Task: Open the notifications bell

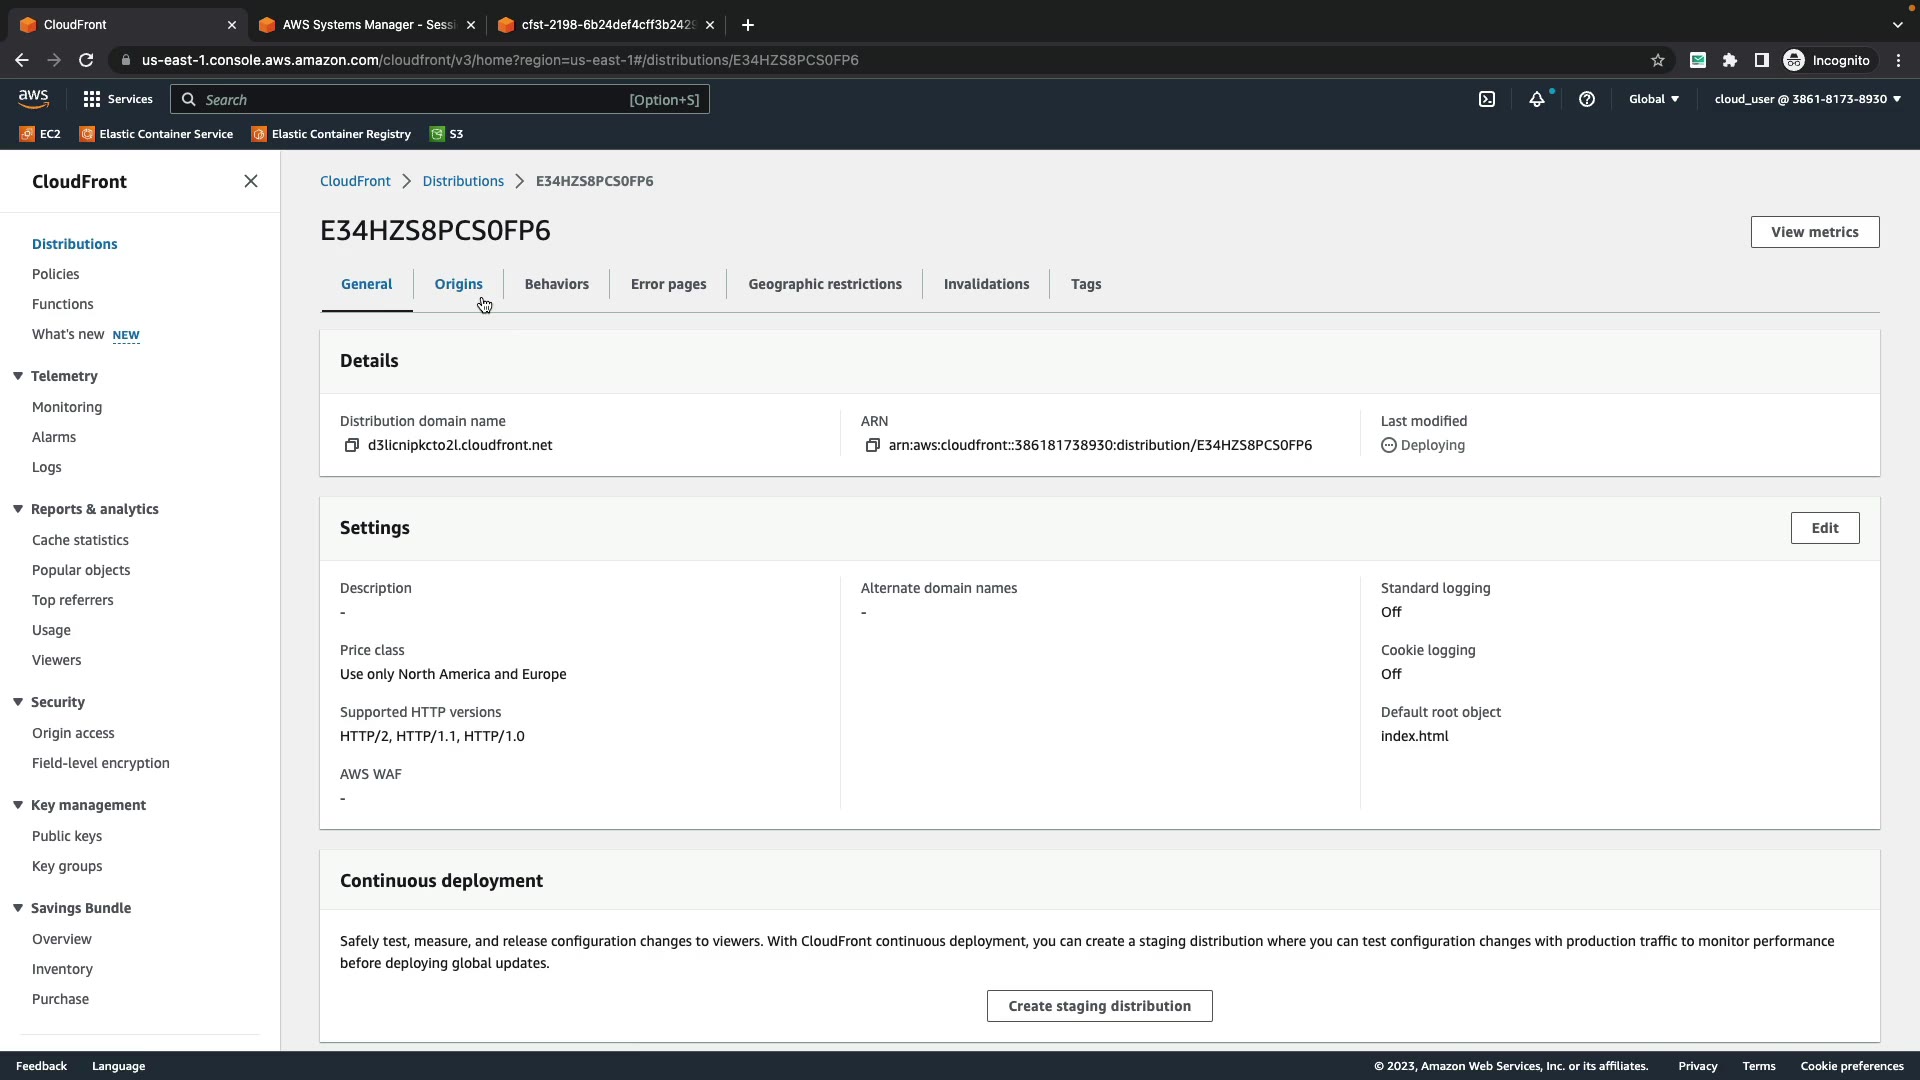Action: (1537, 99)
